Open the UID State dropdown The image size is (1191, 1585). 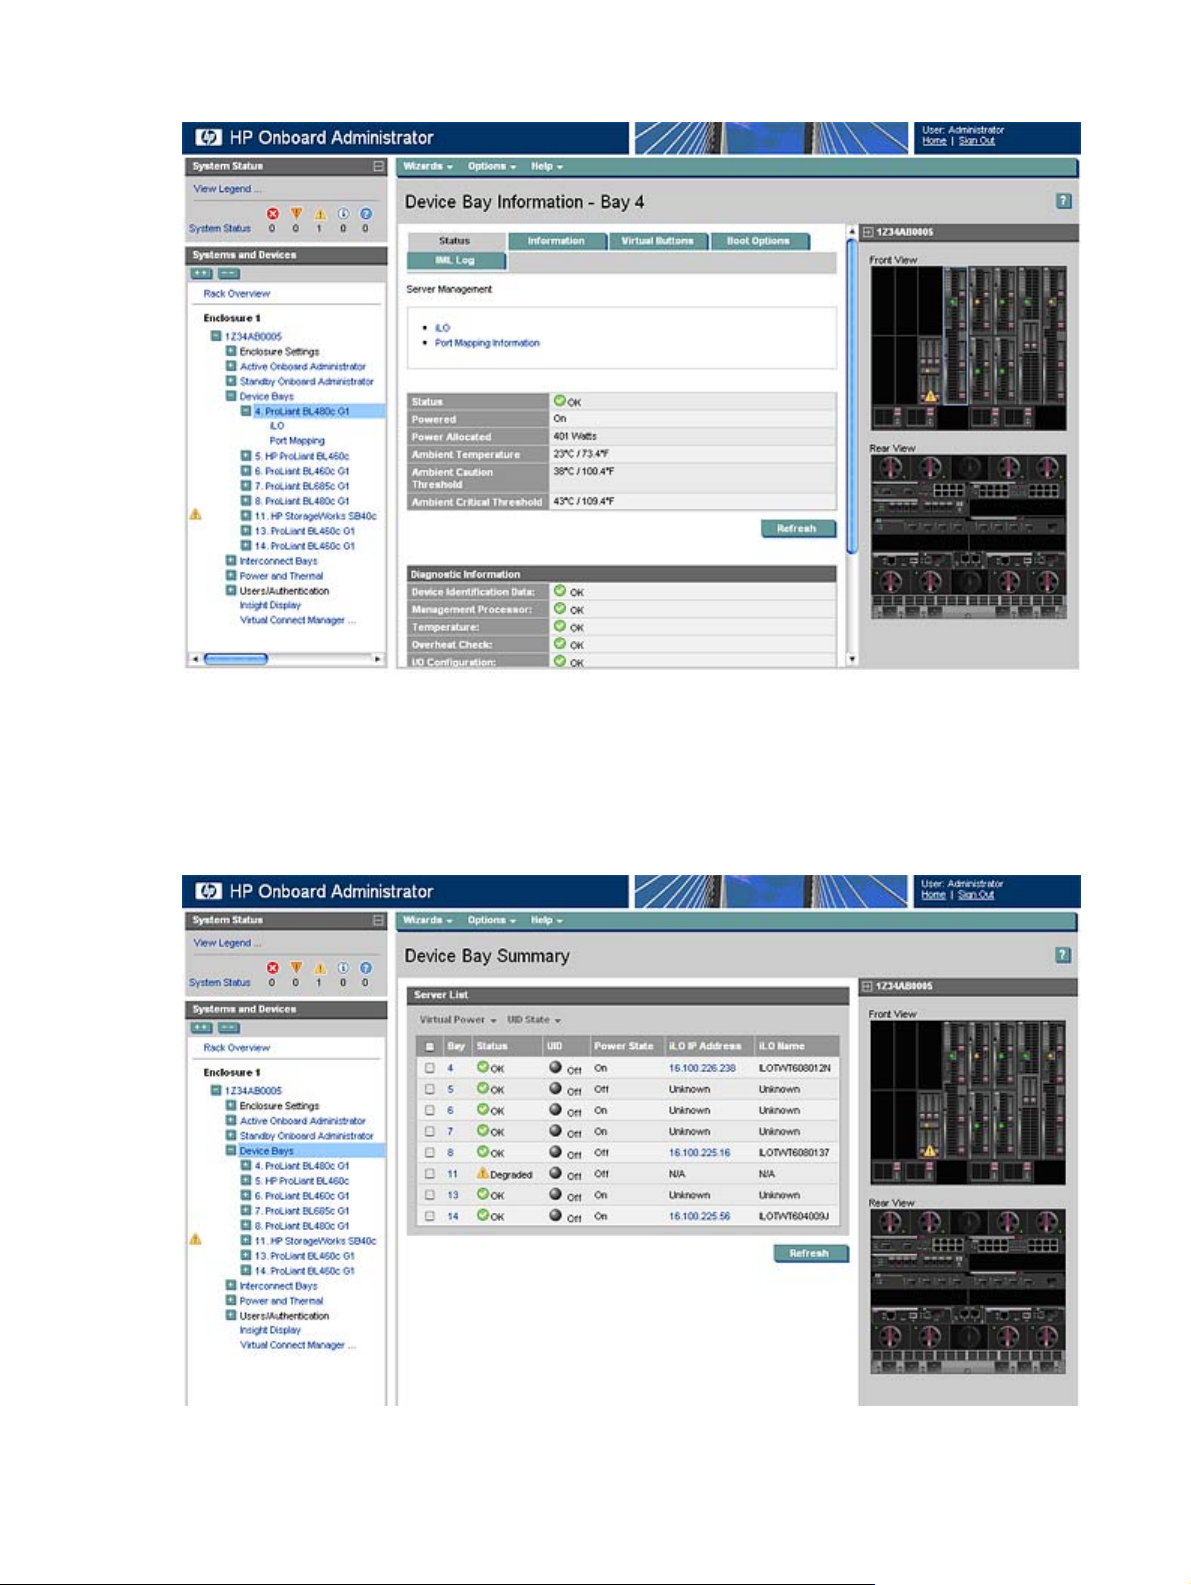(534, 1020)
